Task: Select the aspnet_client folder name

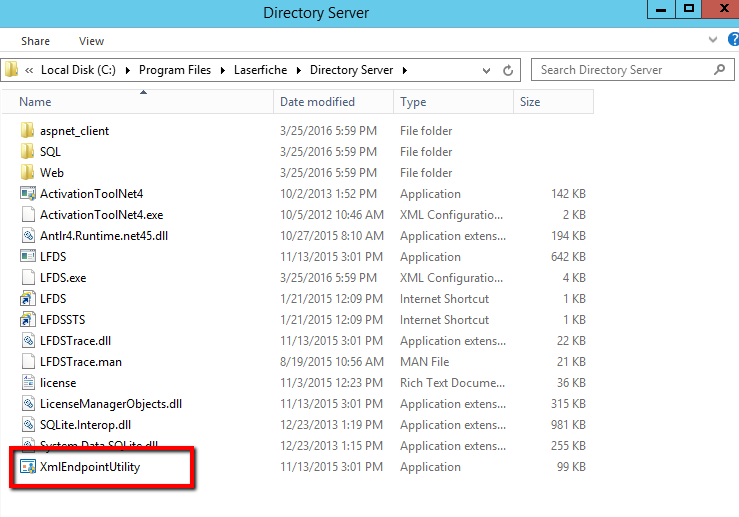Action: (74, 131)
